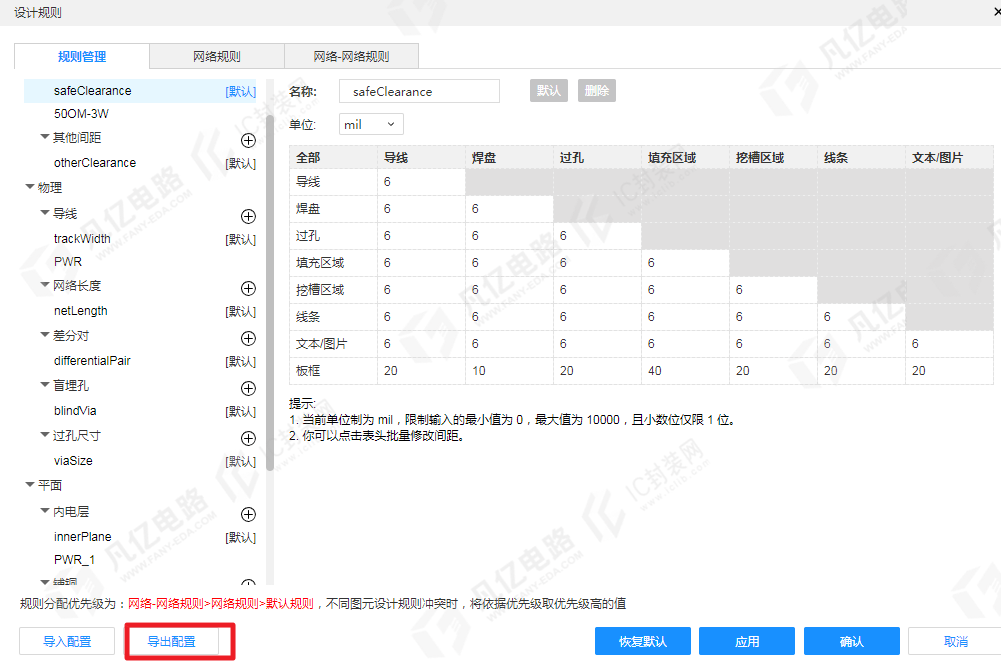Click the 导入配置 button
The height and width of the screenshot is (663, 1001).
point(67,641)
